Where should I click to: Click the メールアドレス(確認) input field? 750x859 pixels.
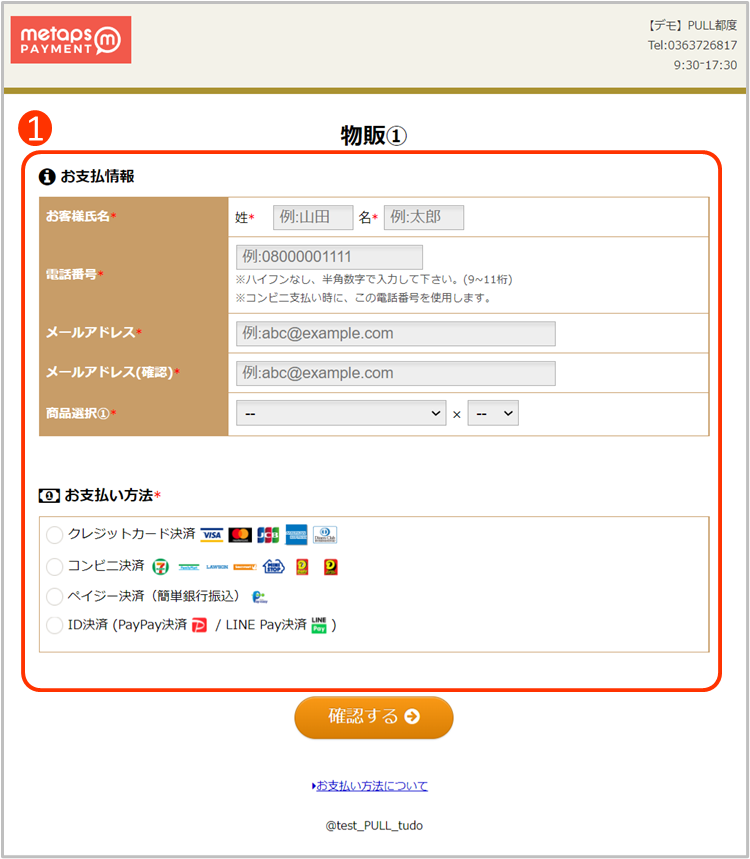click(396, 373)
